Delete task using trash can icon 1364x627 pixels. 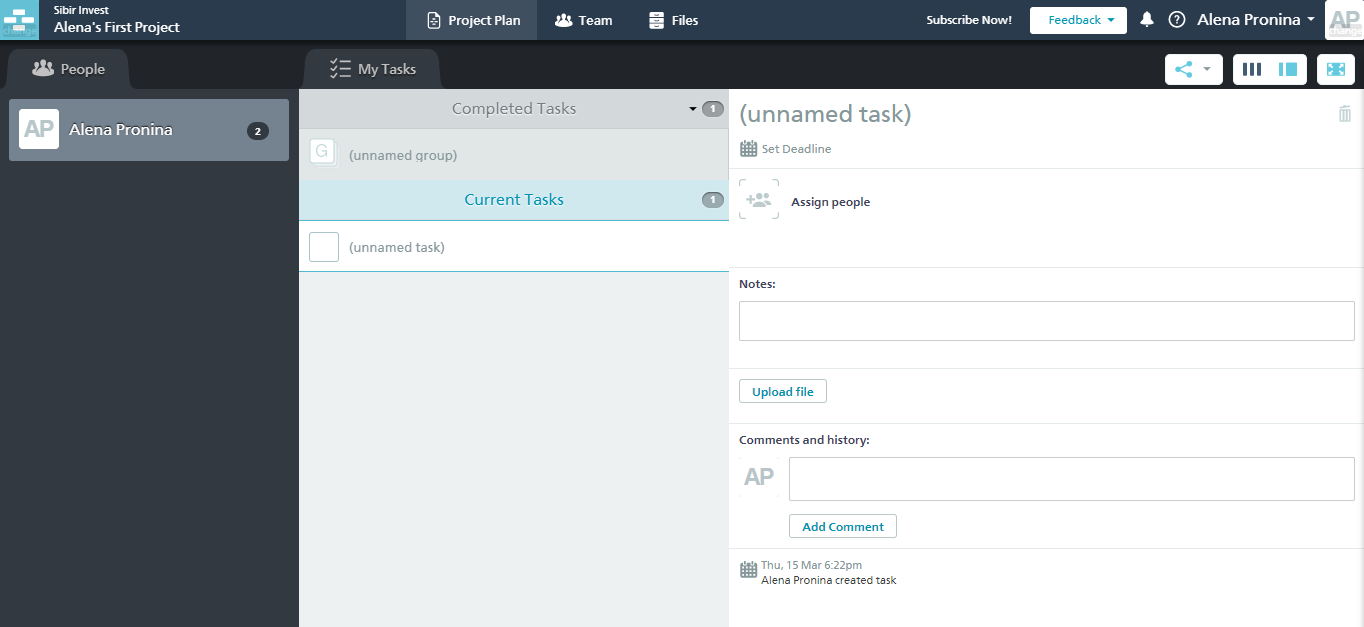pyautogui.click(x=1345, y=114)
